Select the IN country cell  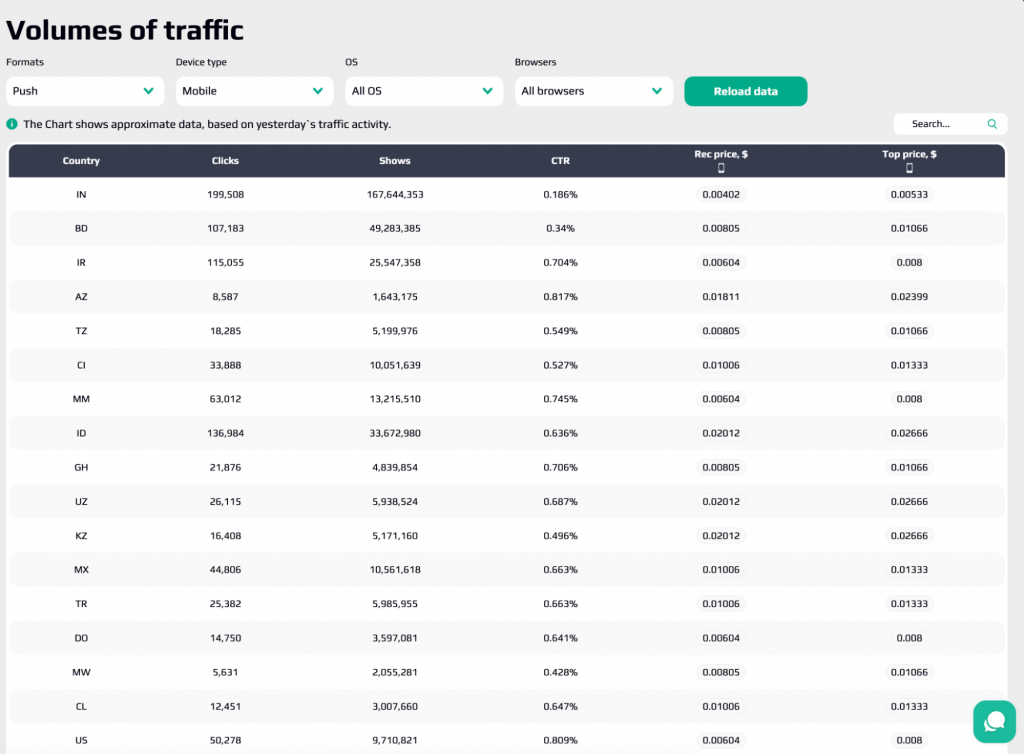[81, 195]
